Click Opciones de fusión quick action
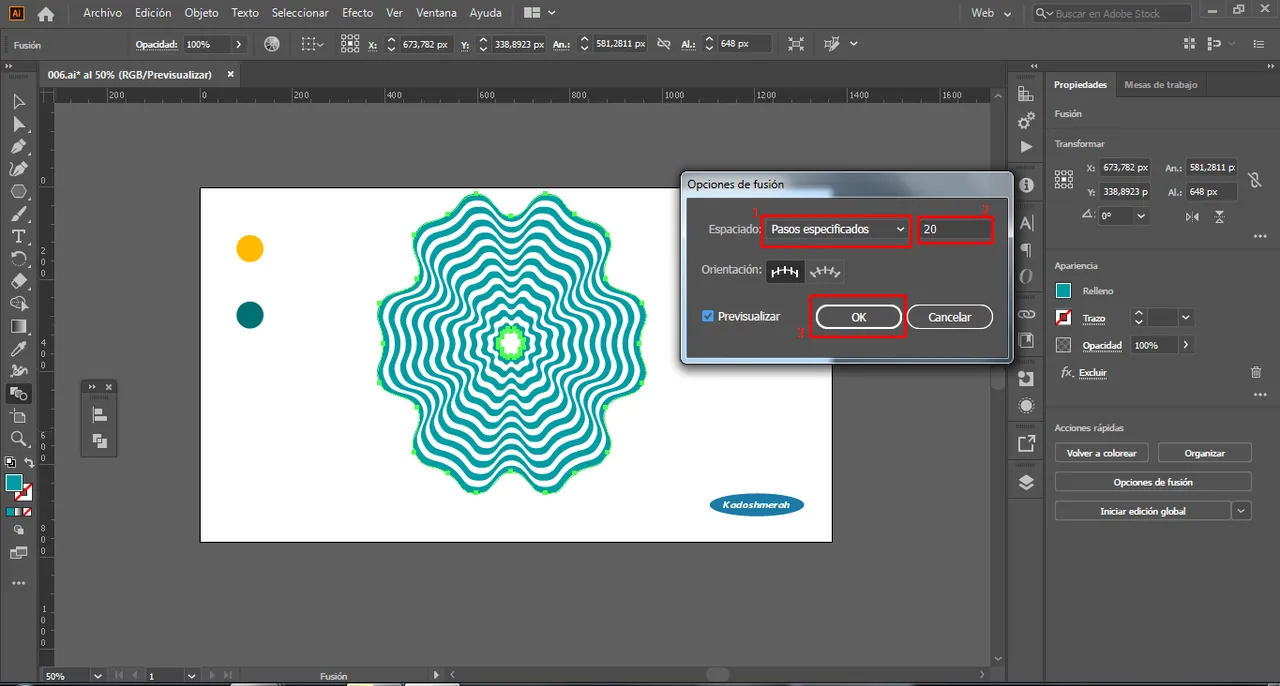Screen dimensions: 1280x686 [1153, 482]
